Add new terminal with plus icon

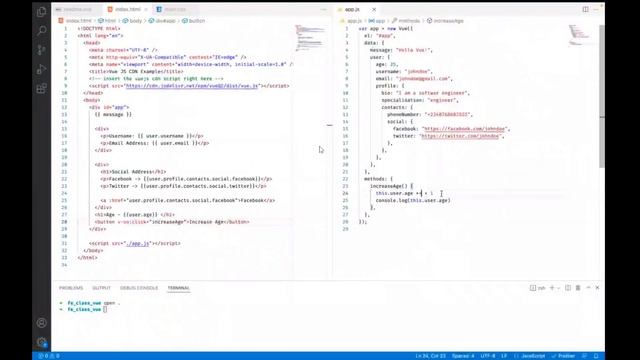552,288
